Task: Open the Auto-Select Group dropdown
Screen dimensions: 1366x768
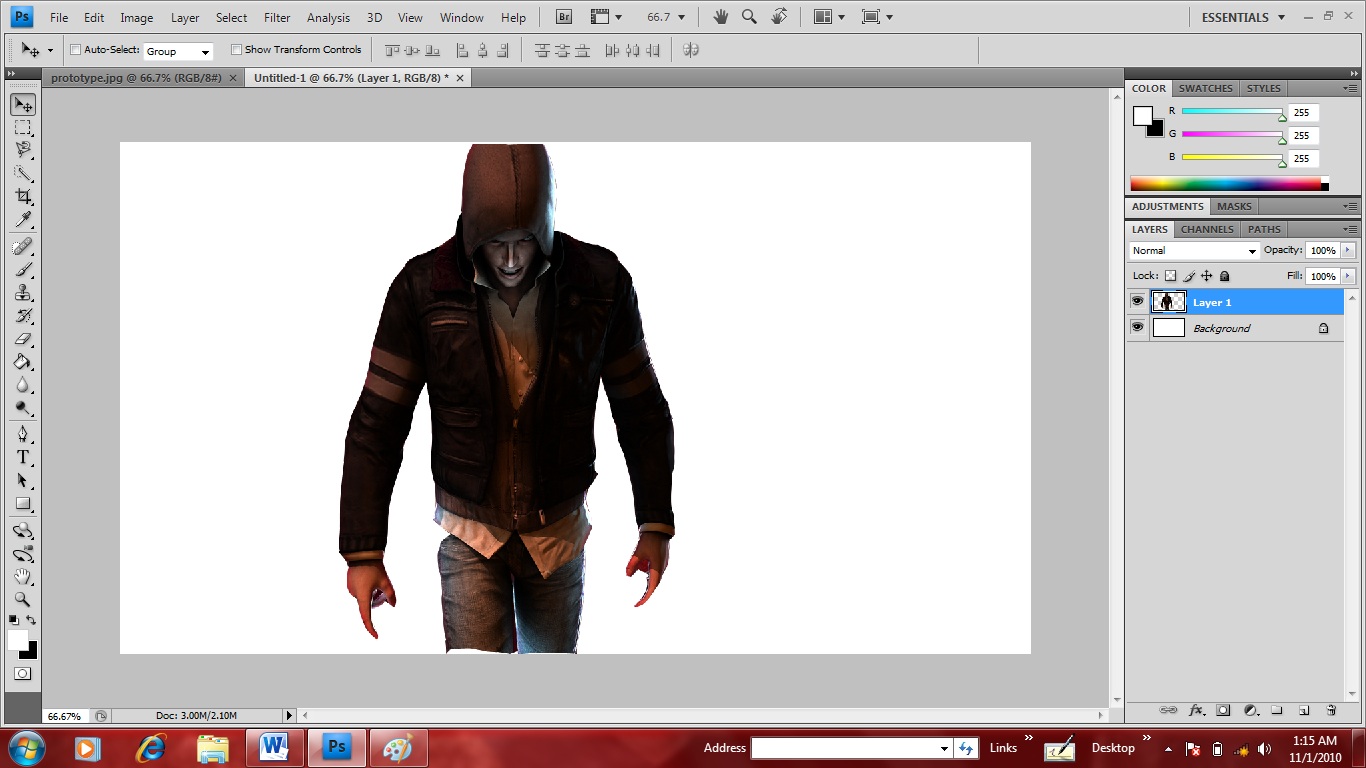Action: click(x=178, y=51)
